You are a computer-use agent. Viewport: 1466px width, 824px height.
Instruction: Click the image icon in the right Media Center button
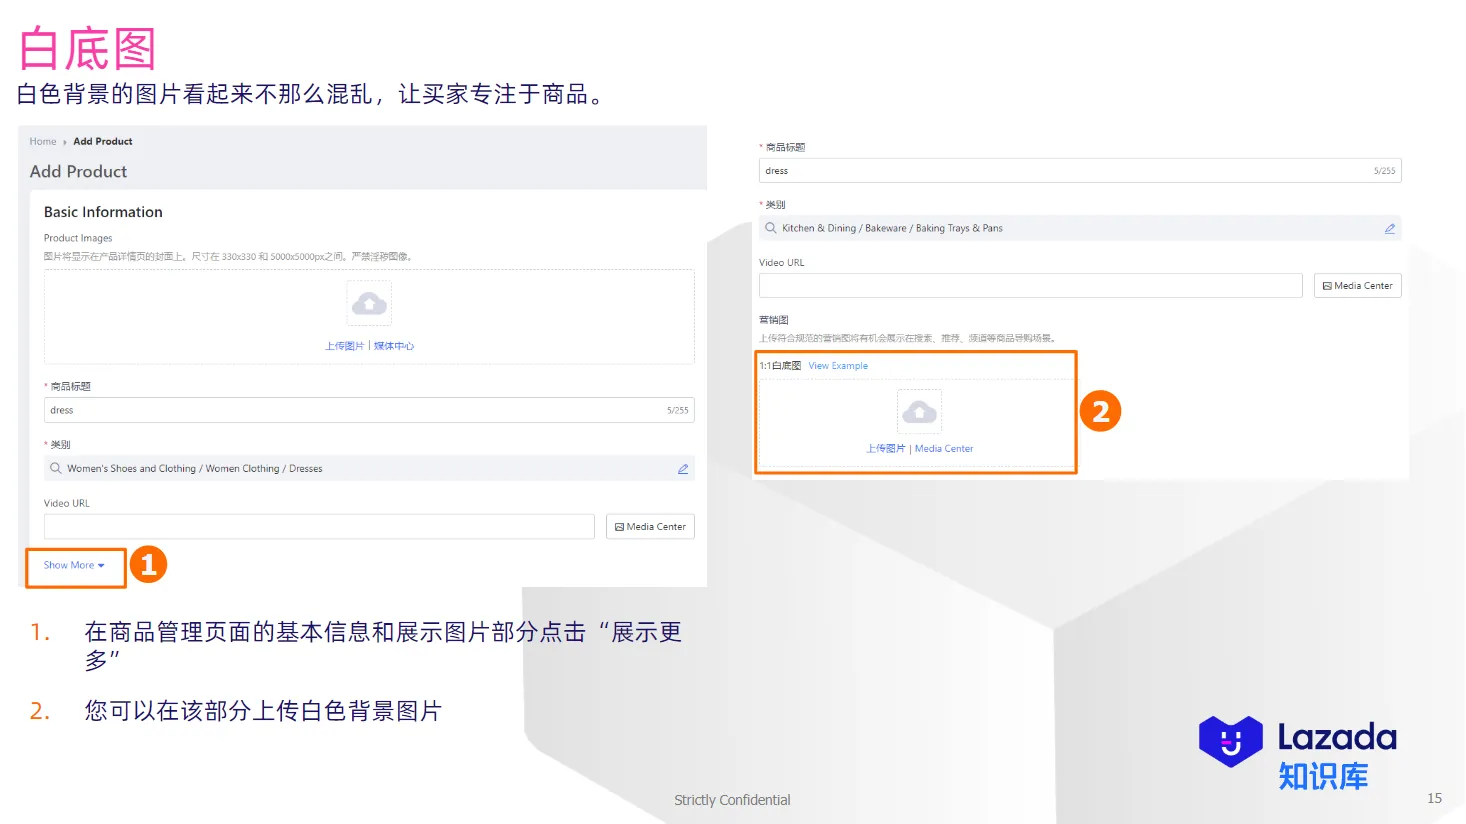tap(1325, 285)
